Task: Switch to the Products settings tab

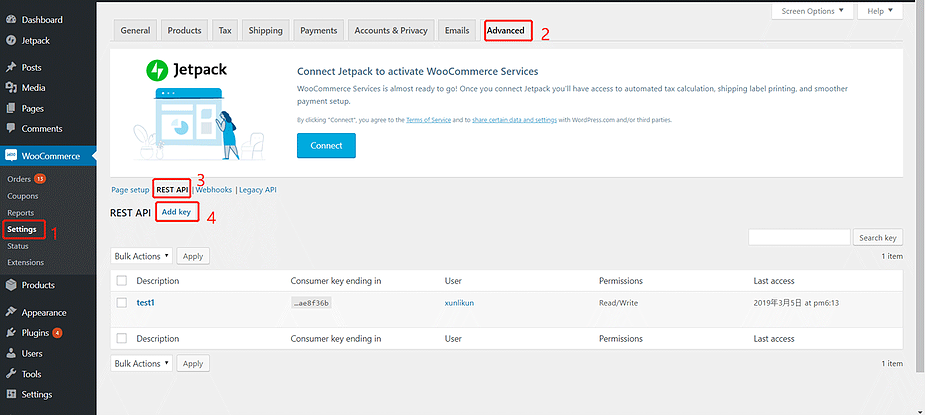Action: (184, 30)
